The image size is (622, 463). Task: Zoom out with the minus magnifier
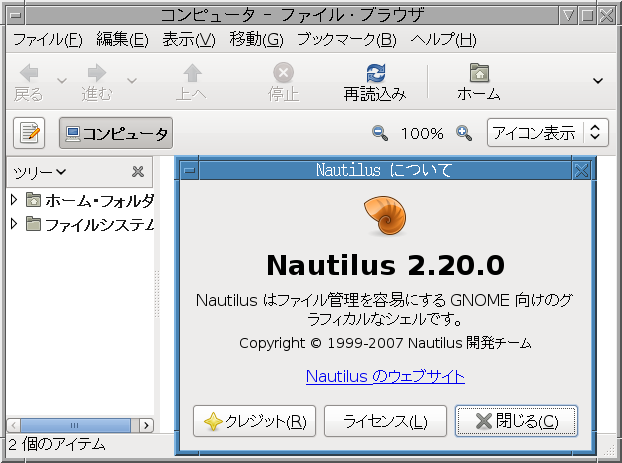pyautogui.click(x=380, y=133)
